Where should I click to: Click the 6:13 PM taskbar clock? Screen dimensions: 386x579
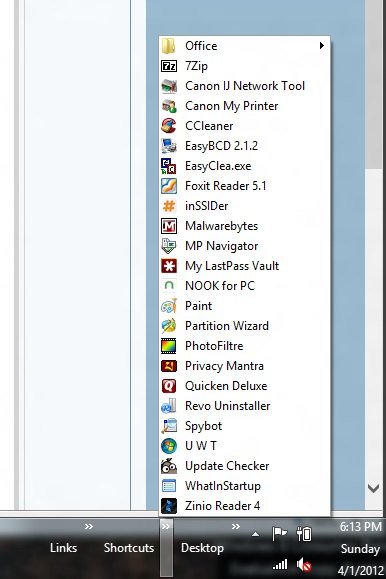point(361,527)
